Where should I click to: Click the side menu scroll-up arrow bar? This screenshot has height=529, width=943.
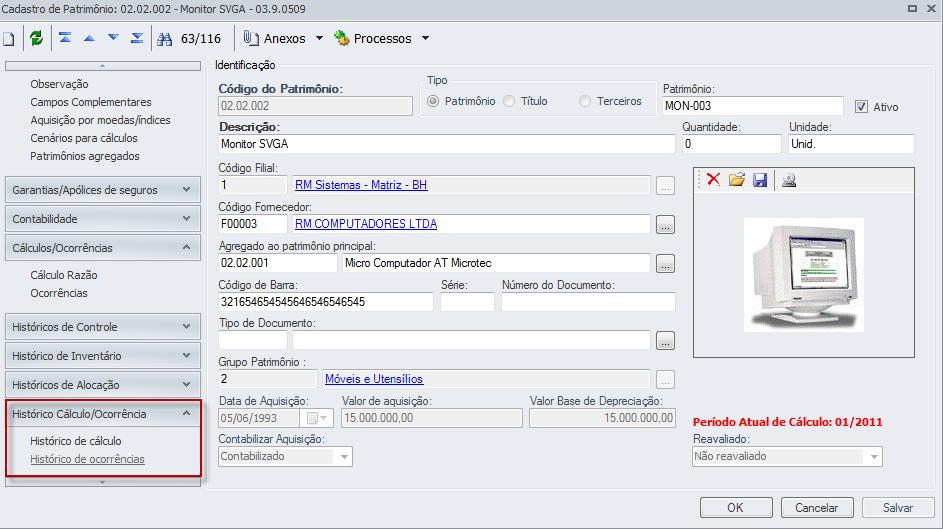[x=103, y=66]
